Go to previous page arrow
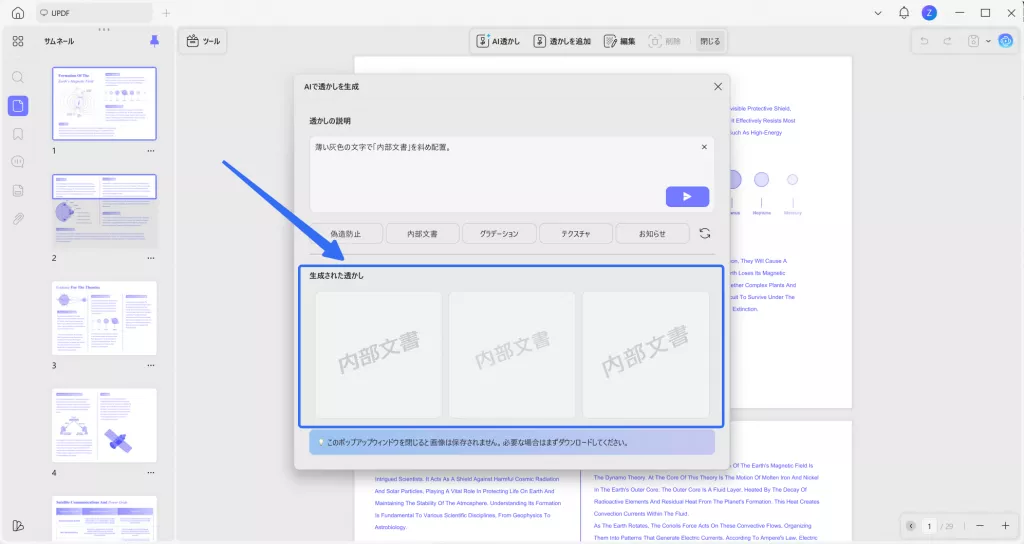This screenshot has height=544, width=1024. (911, 526)
